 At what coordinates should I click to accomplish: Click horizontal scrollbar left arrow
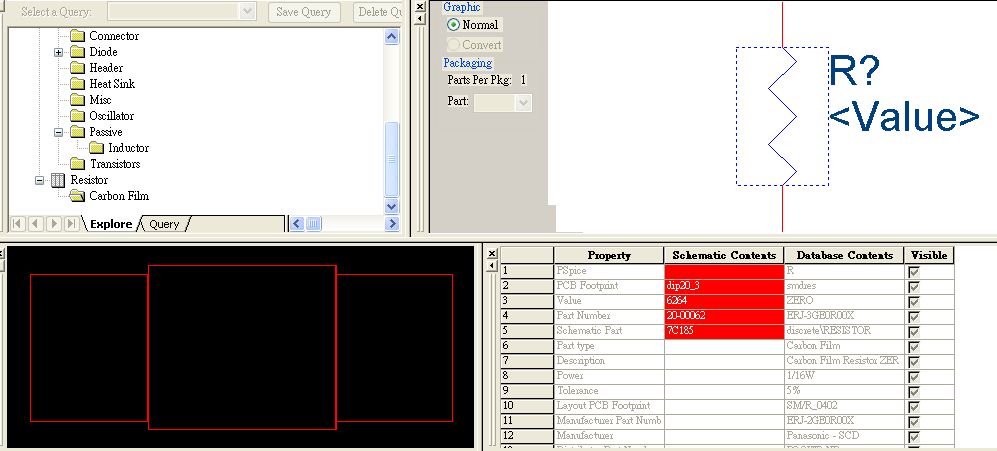click(296, 223)
